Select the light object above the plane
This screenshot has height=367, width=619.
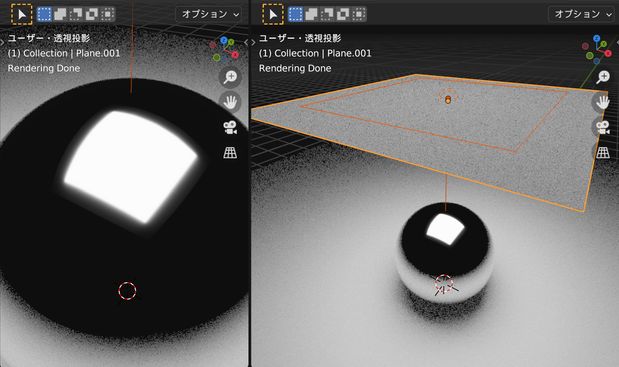pos(448,99)
